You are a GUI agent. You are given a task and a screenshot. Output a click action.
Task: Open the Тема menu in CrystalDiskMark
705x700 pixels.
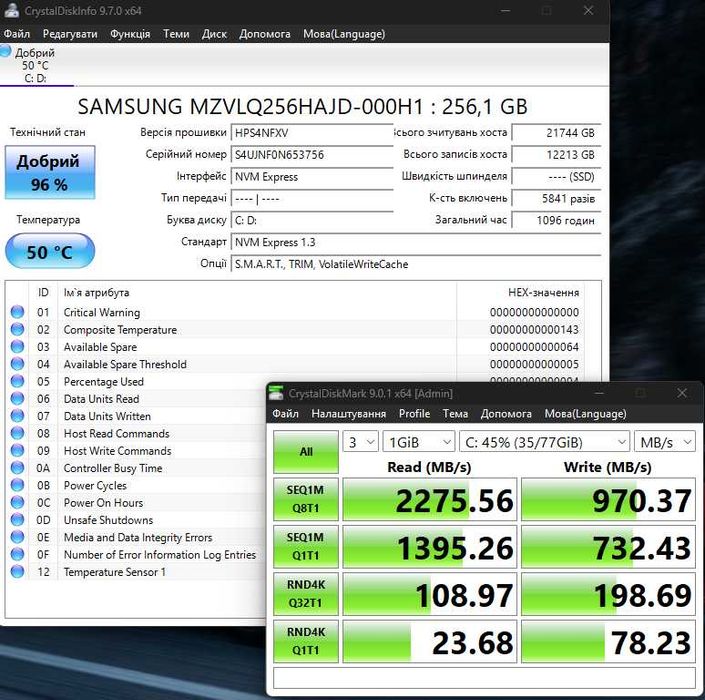[455, 414]
